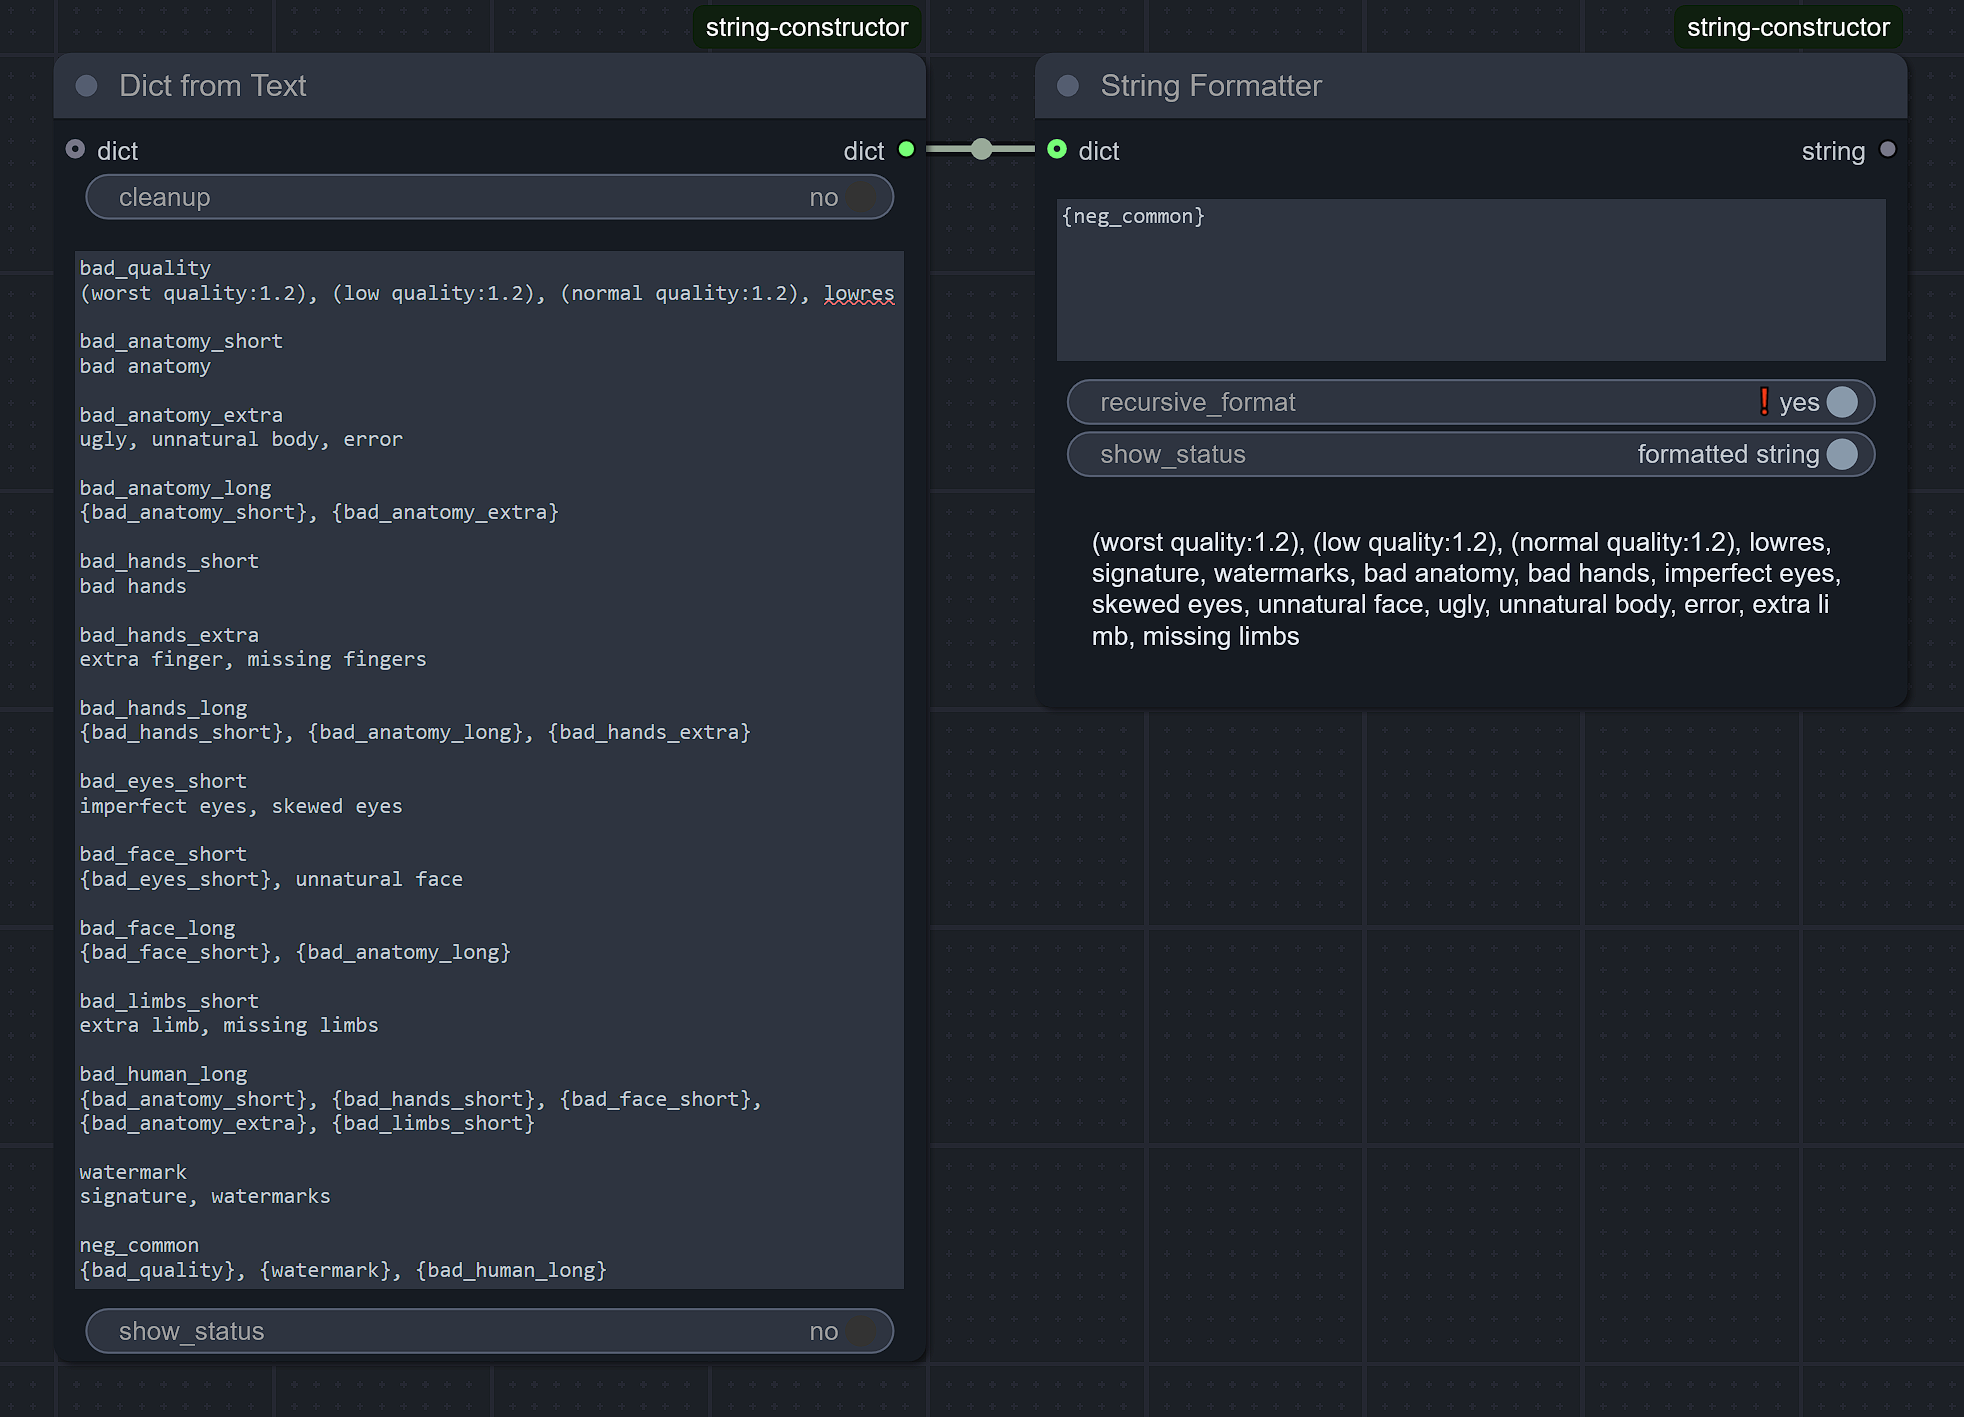Click the bad_hands_extra key line
Viewport: 1964px width, 1417px height.
[169, 635]
